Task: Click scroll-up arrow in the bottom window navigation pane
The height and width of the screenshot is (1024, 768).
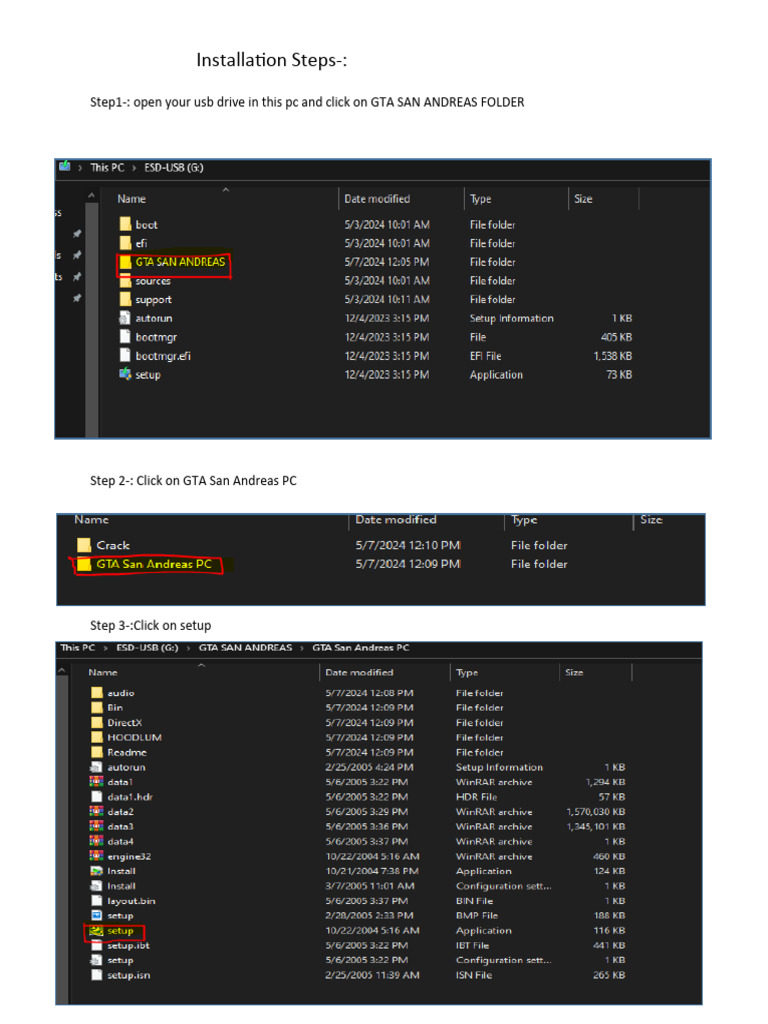Action: (x=62, y=670)
